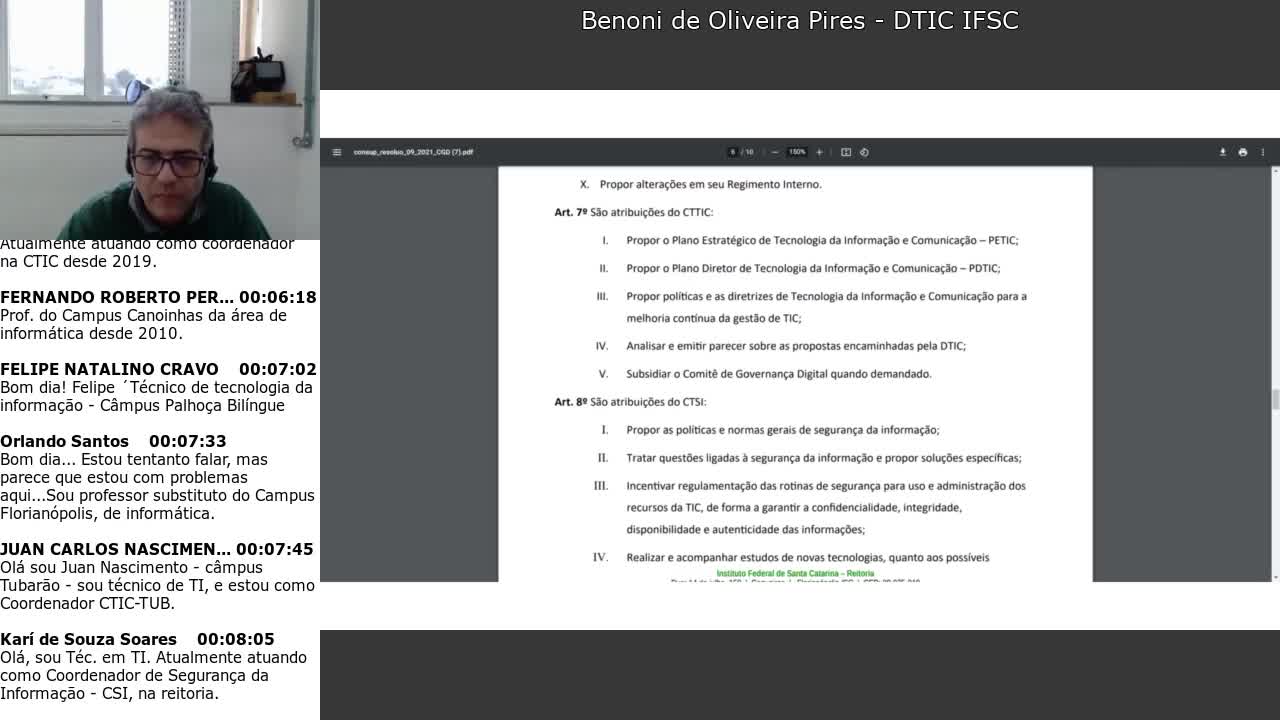This screenshot has height=720, width=1280.
Task: Click the fit-to-page icon
Action: (846, 152)
